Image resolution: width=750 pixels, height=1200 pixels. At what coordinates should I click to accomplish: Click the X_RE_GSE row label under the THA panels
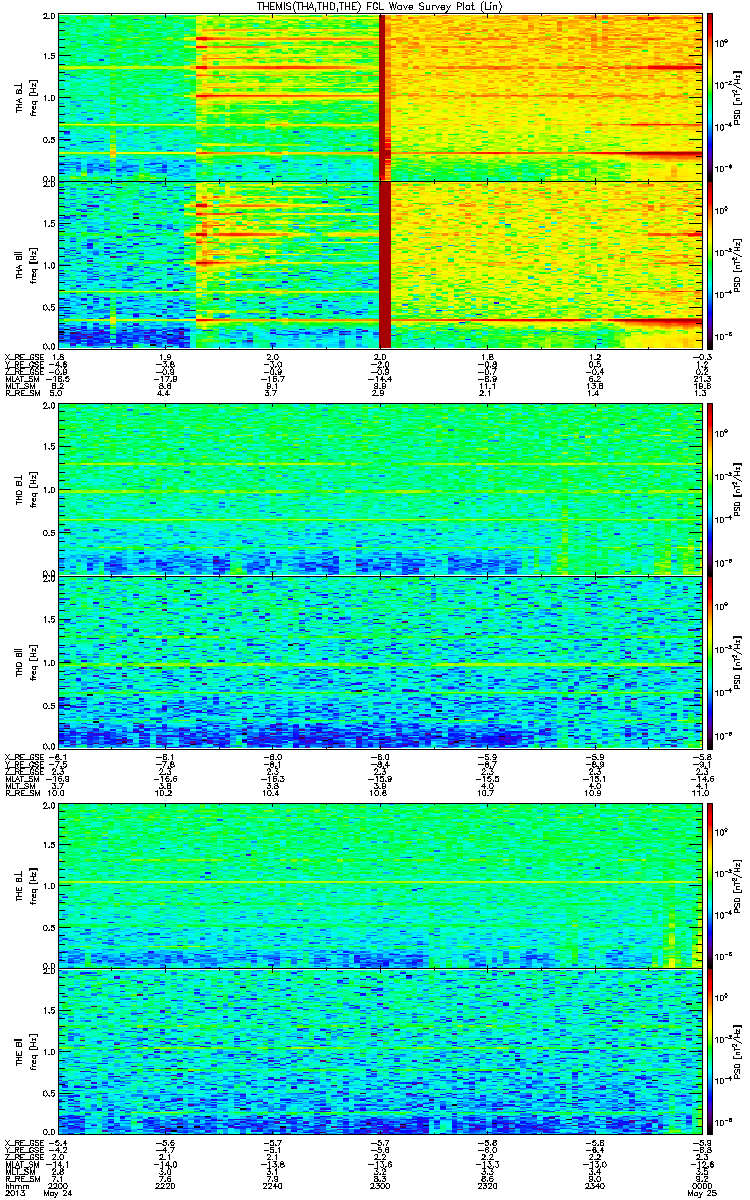click(x=24, y=357)
